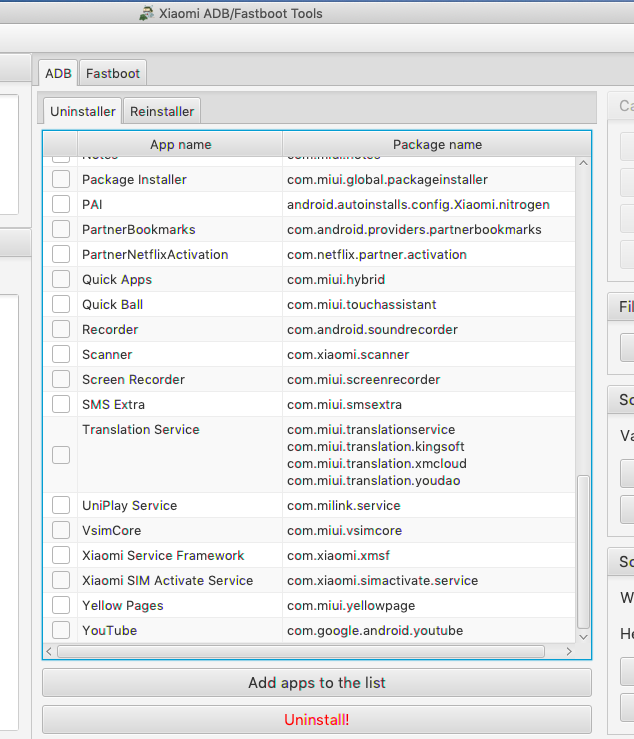Screen dimensions: 634x739
Task: Click the horizontal scrollbar left arrow
Action: [49, 651]
